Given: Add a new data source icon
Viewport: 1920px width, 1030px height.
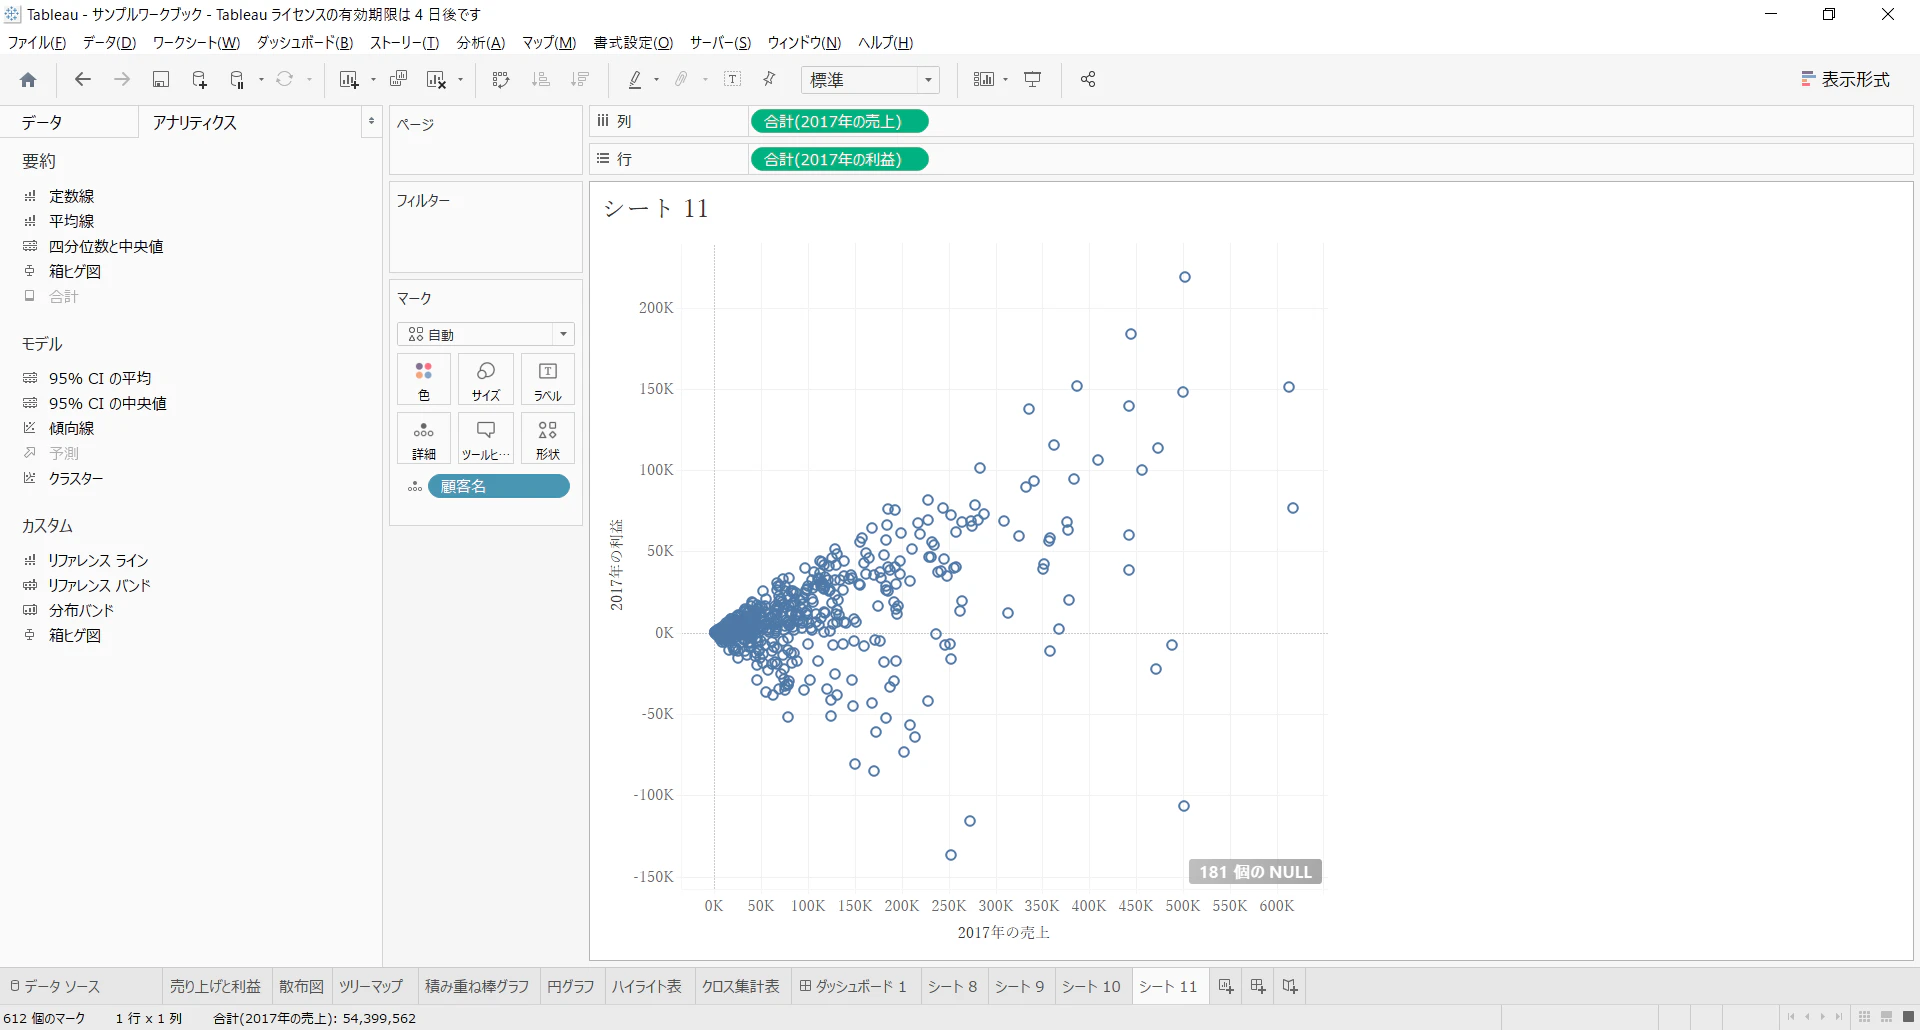Looking at the screenshot, I should (x=199, y=80).
